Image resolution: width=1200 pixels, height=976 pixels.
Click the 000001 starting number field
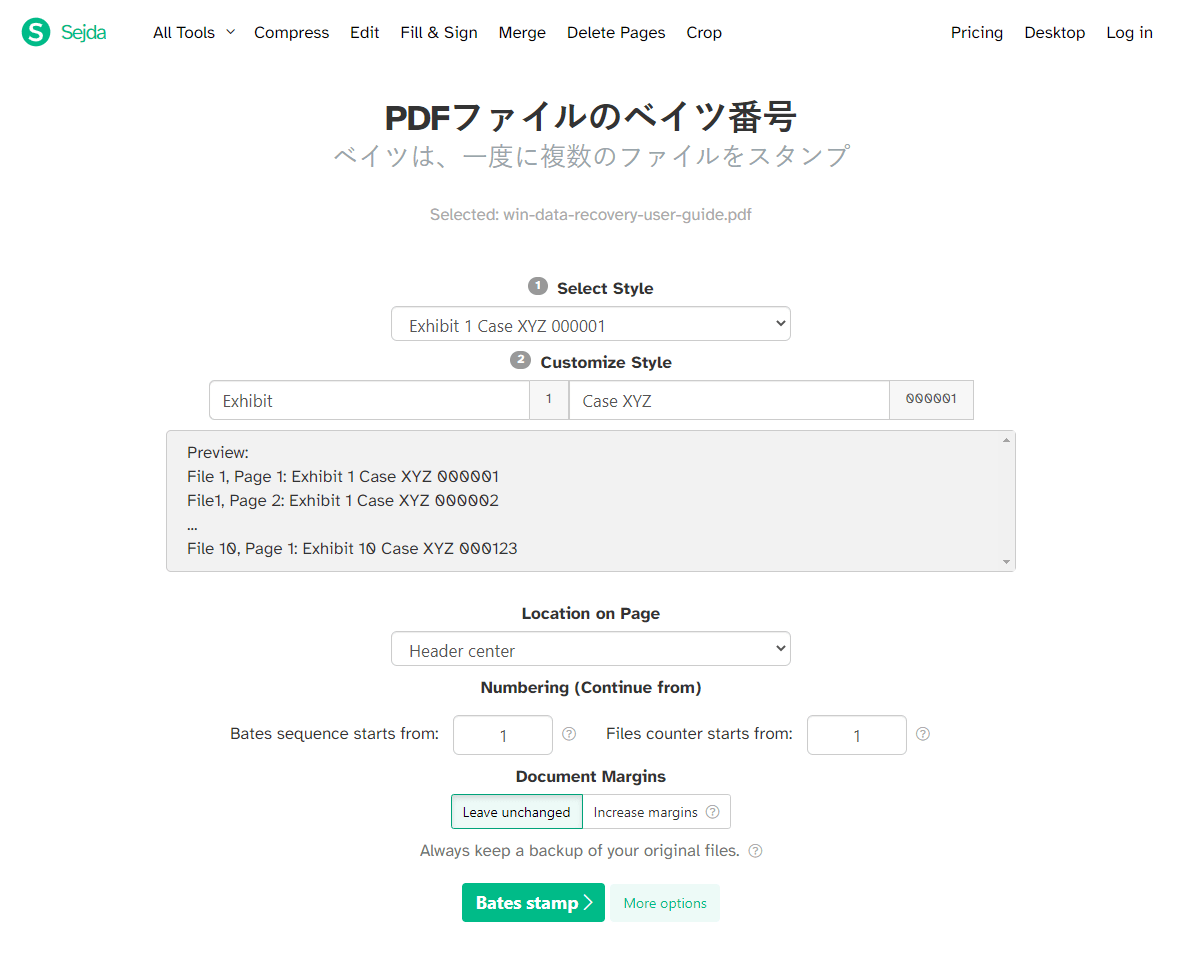[x=931, y=399]
